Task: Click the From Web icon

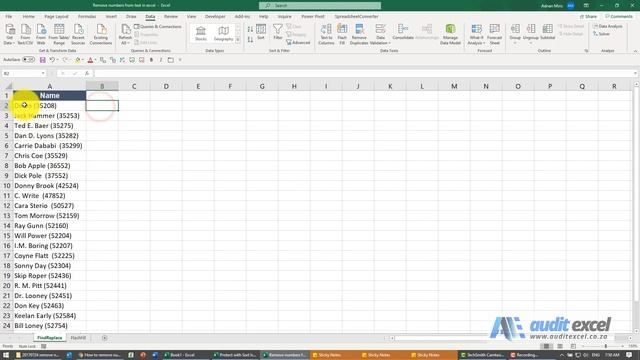Action: click(x=41, y=34)
